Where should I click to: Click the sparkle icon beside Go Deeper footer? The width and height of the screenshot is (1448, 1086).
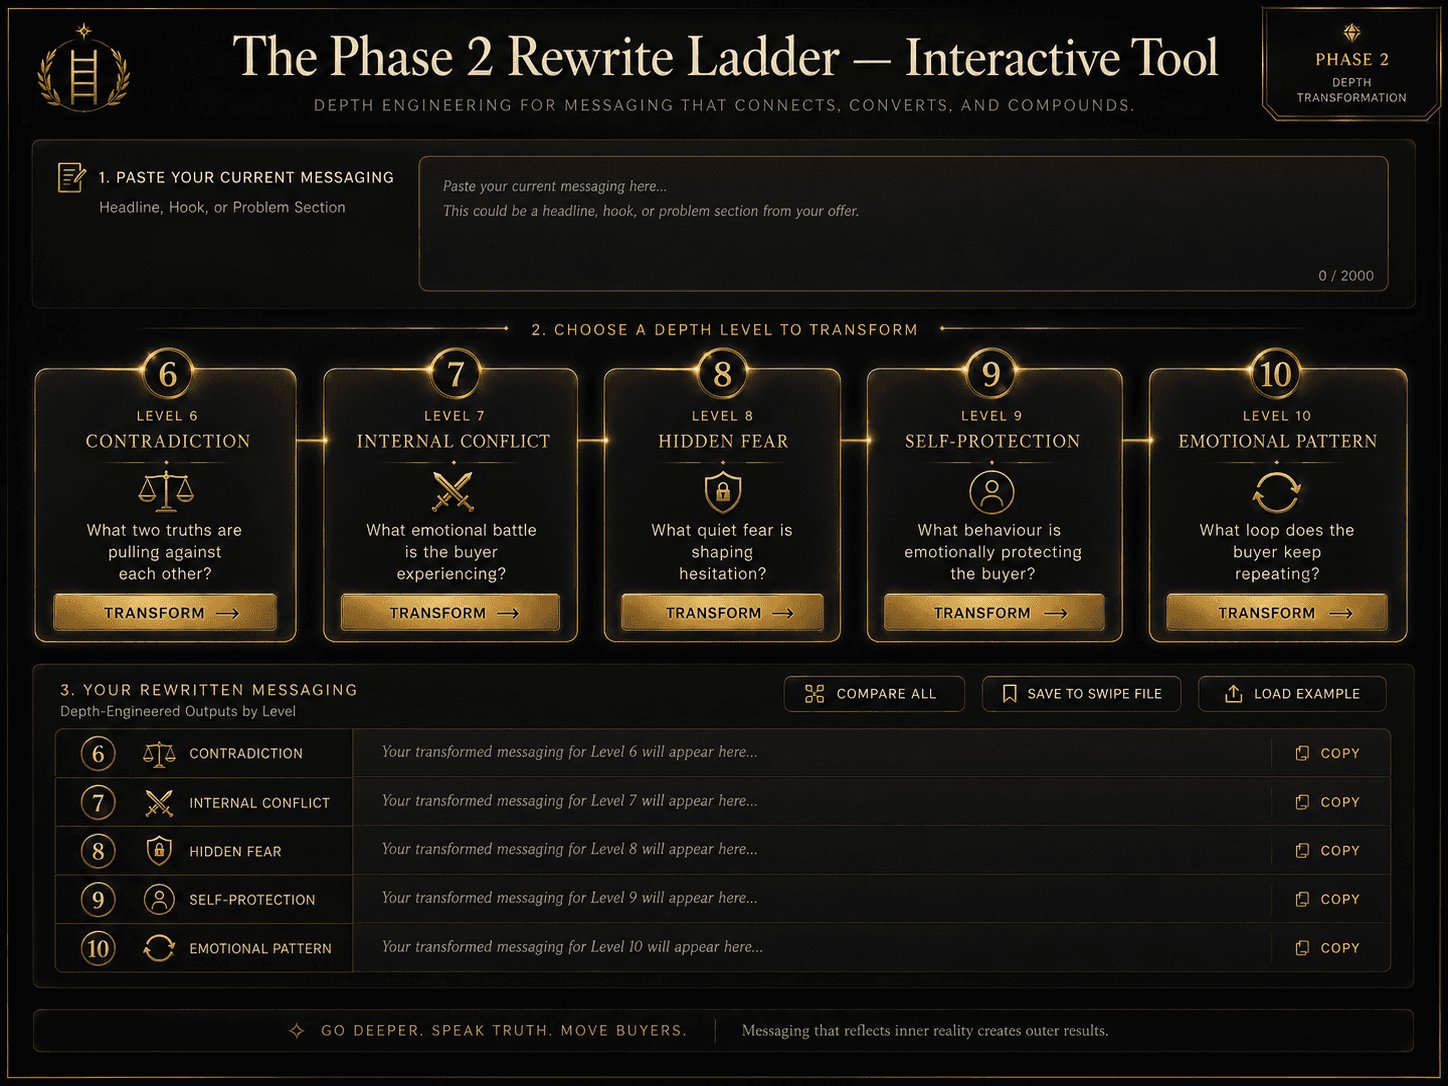point(297,1030)
